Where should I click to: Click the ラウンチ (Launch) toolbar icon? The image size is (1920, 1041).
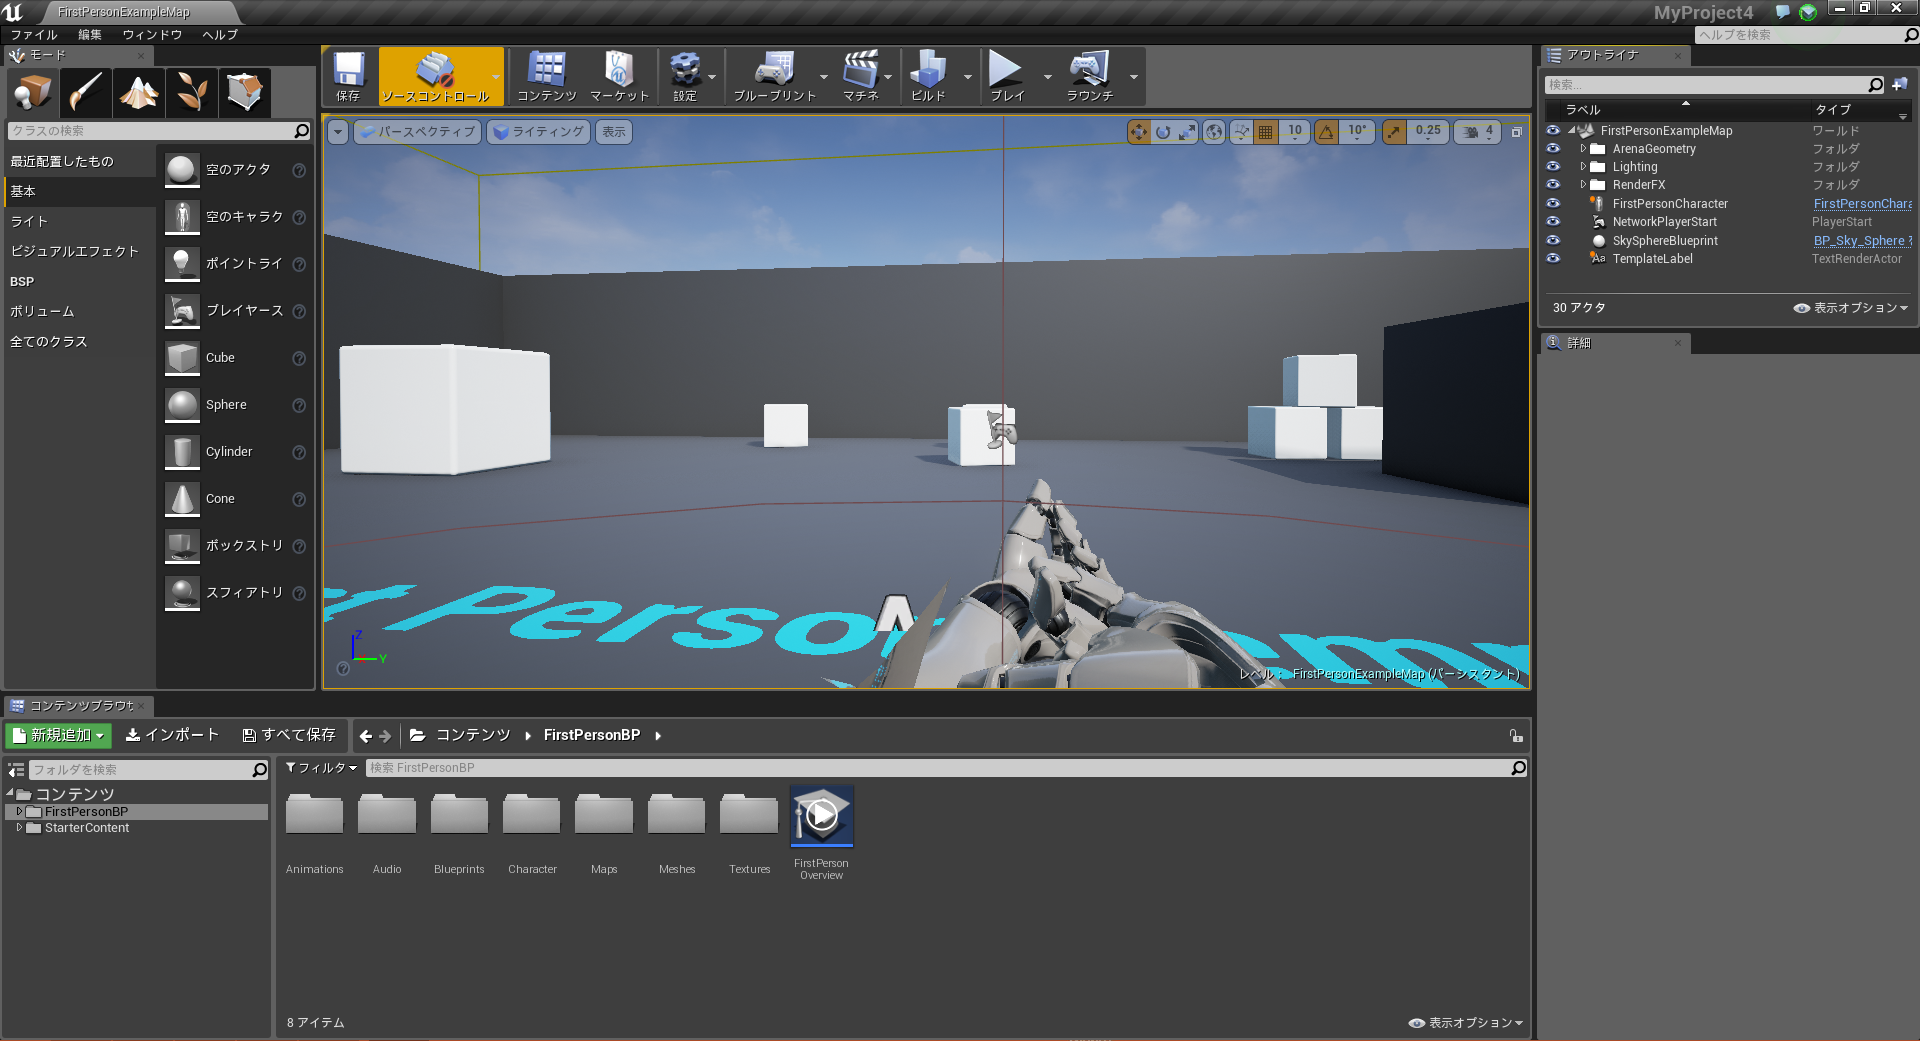click(1089, 76)
